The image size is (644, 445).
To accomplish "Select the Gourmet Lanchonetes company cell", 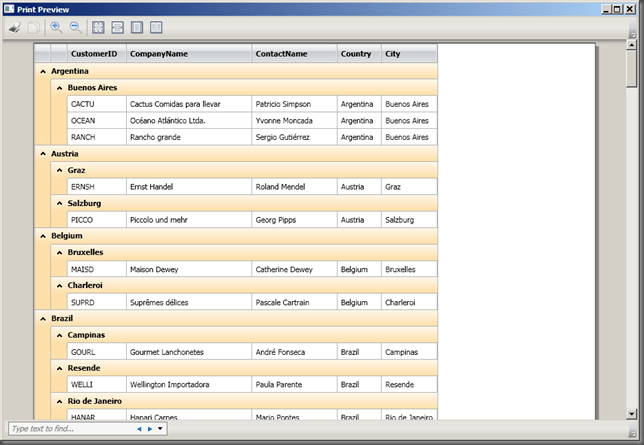I will pos(189,352).
